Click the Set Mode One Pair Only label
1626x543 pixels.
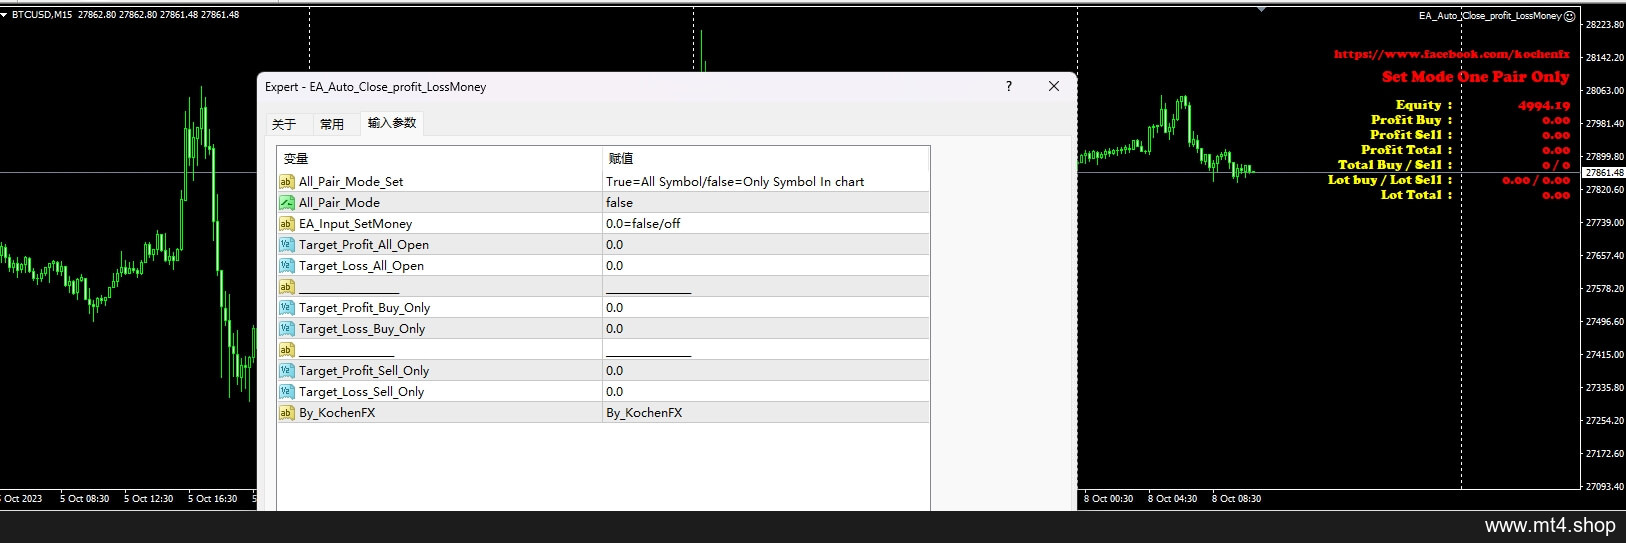[1476, 77]
